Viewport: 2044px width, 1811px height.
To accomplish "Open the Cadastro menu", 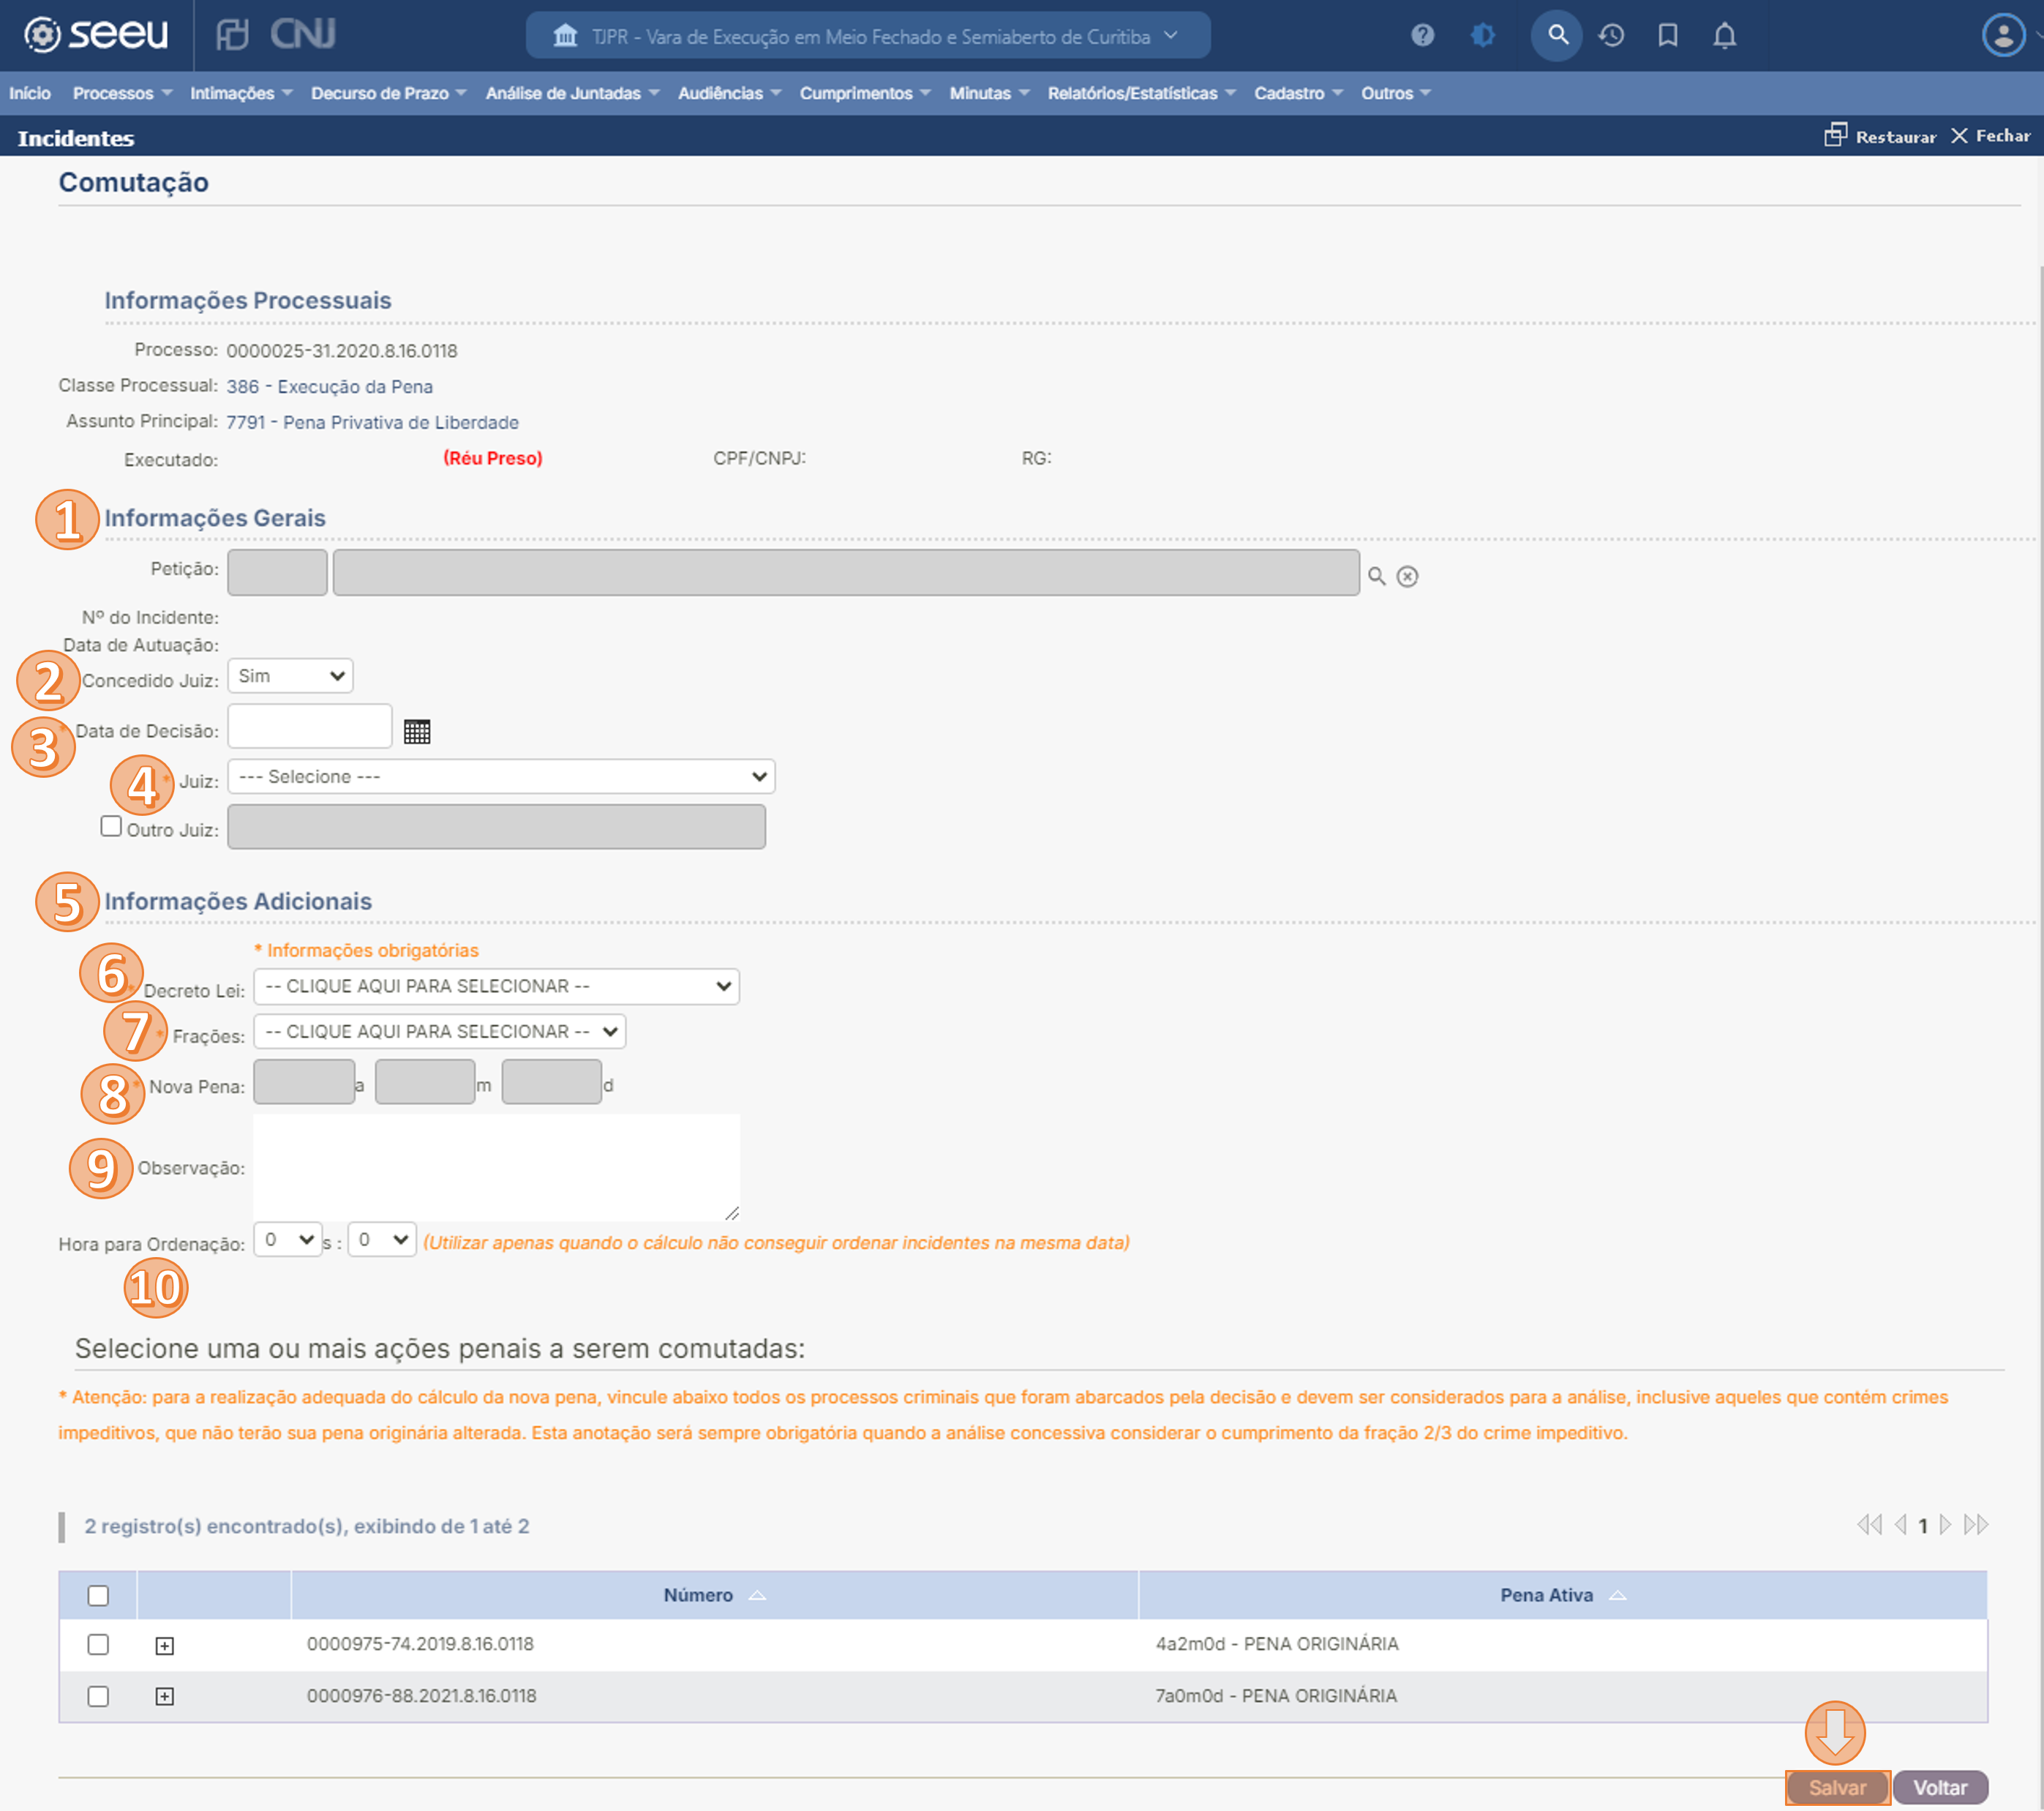I will click(x=1298, y=93).
